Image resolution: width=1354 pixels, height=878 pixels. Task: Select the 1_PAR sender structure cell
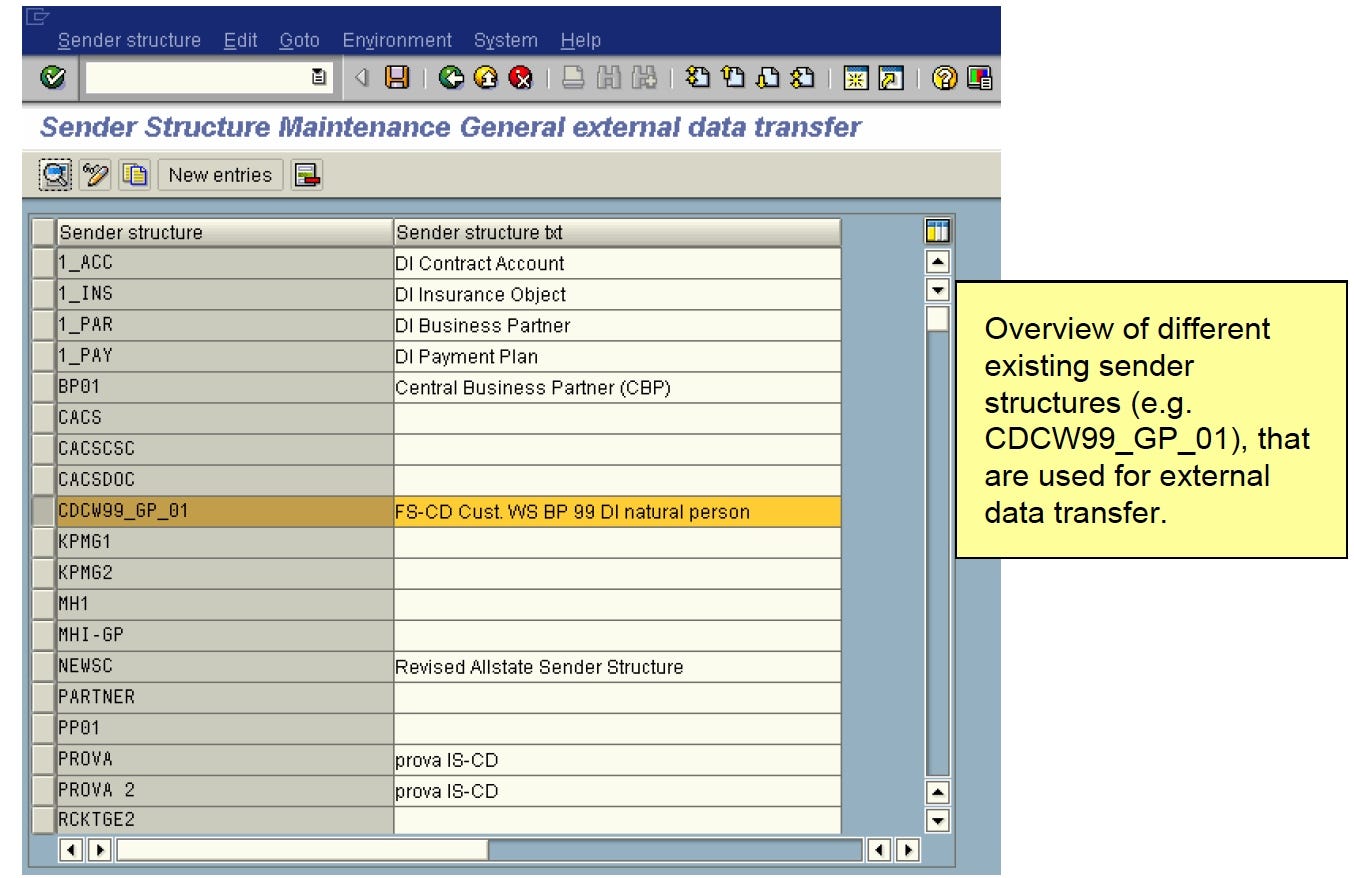(224, 326)
